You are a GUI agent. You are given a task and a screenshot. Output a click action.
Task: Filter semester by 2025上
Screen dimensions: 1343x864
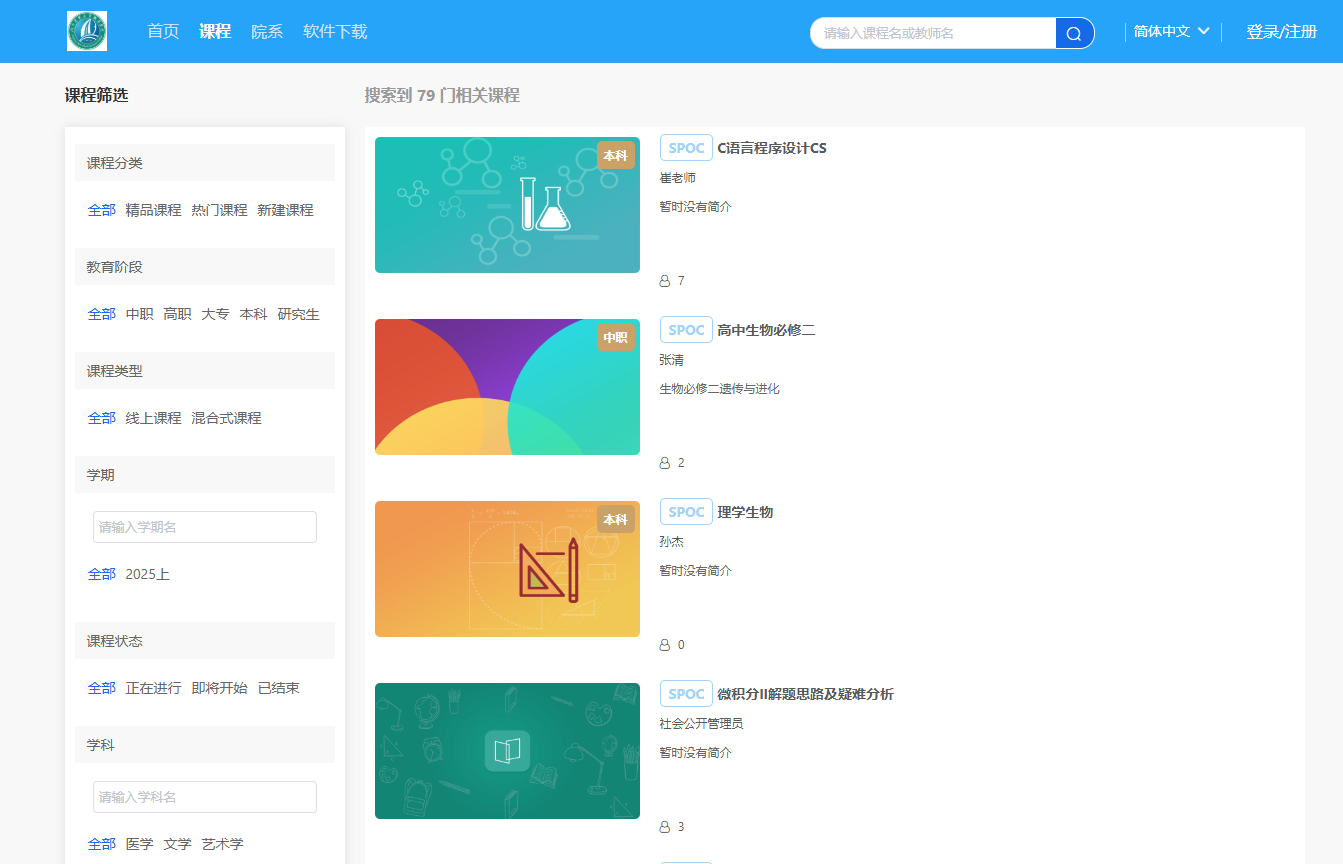click(x=148, y=574)
